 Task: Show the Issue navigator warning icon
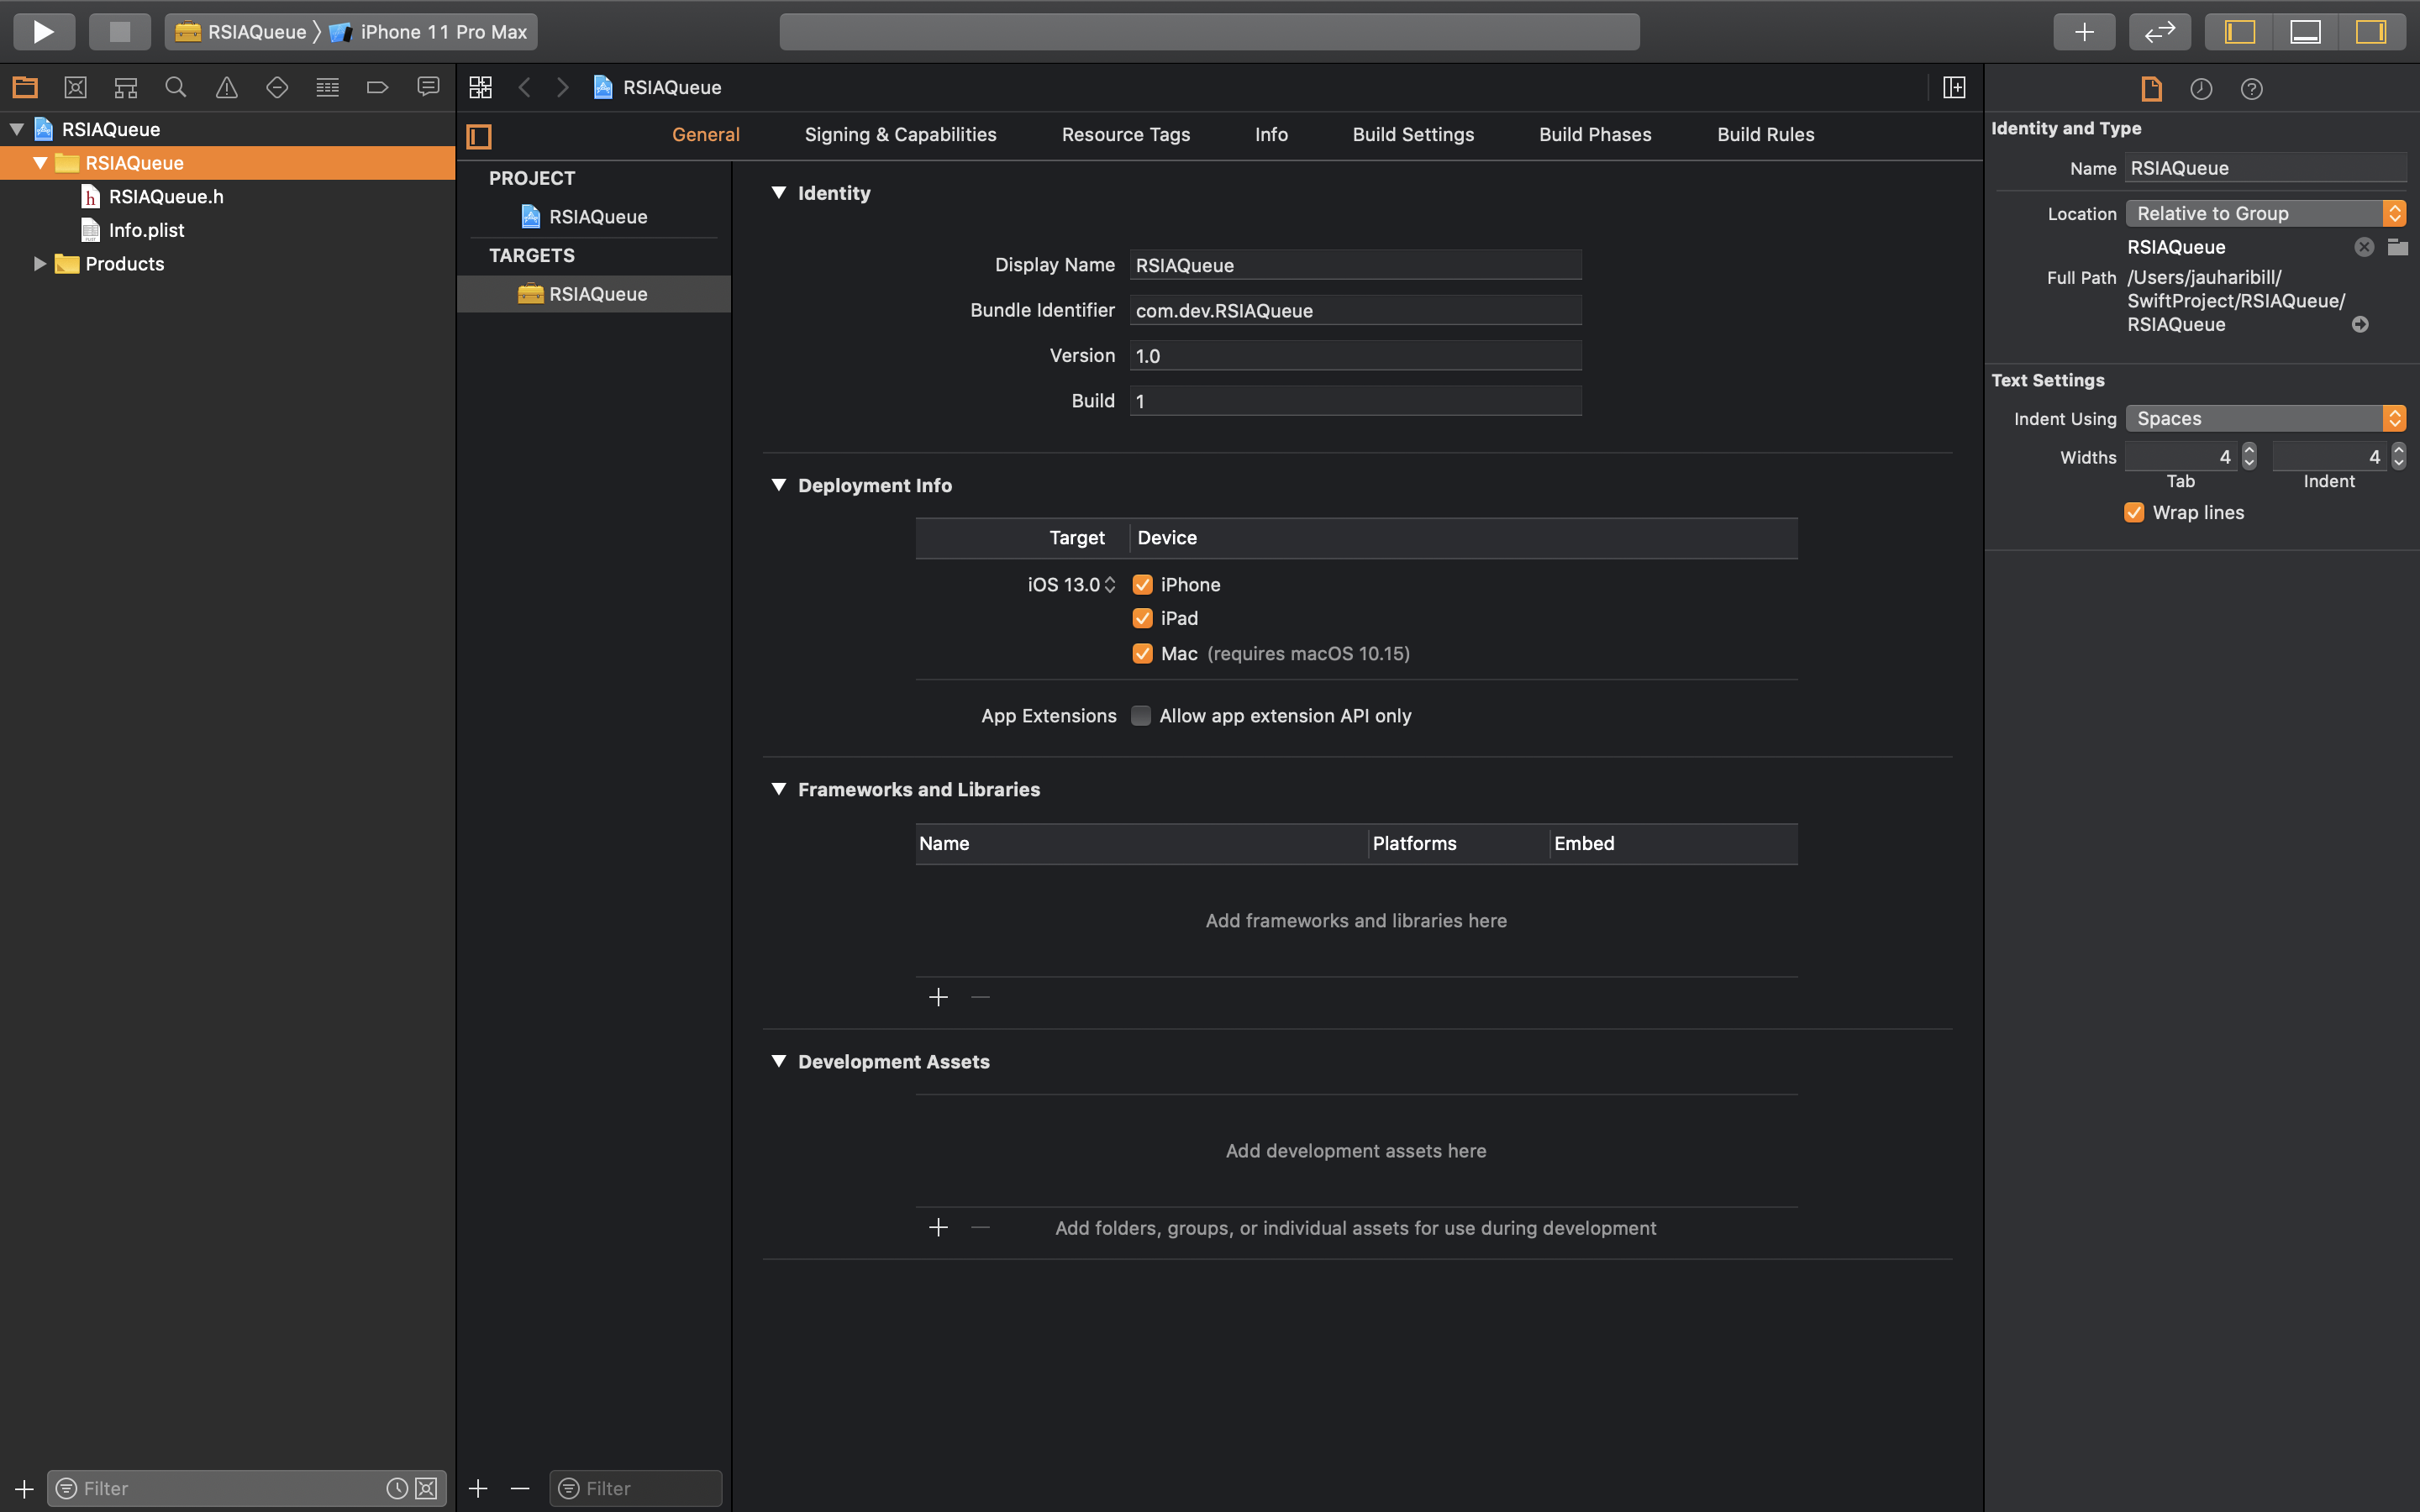(227, 88)
